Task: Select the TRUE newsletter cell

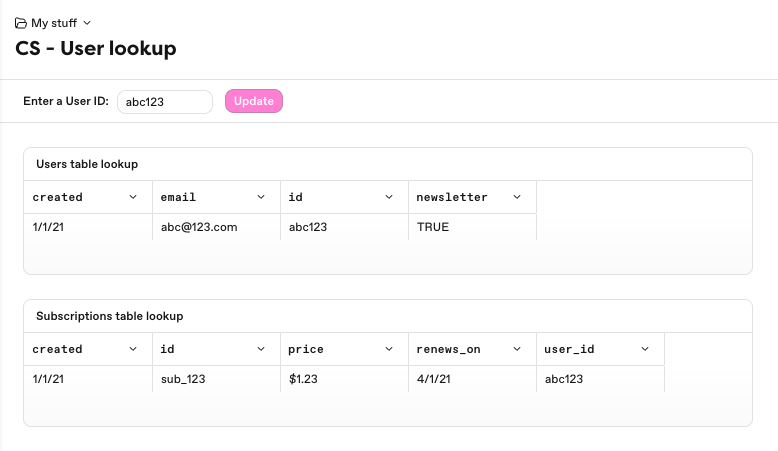Action: pos(472,227)
